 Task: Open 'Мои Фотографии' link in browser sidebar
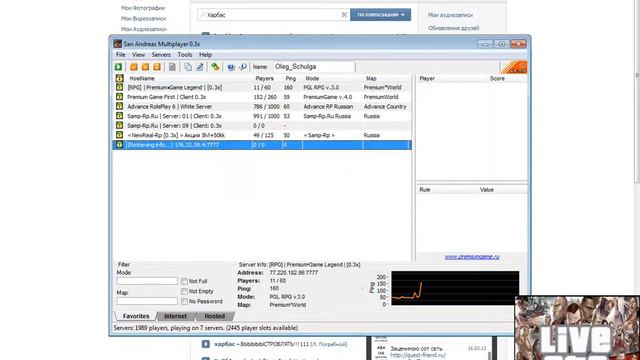click(x=143, y=8)
